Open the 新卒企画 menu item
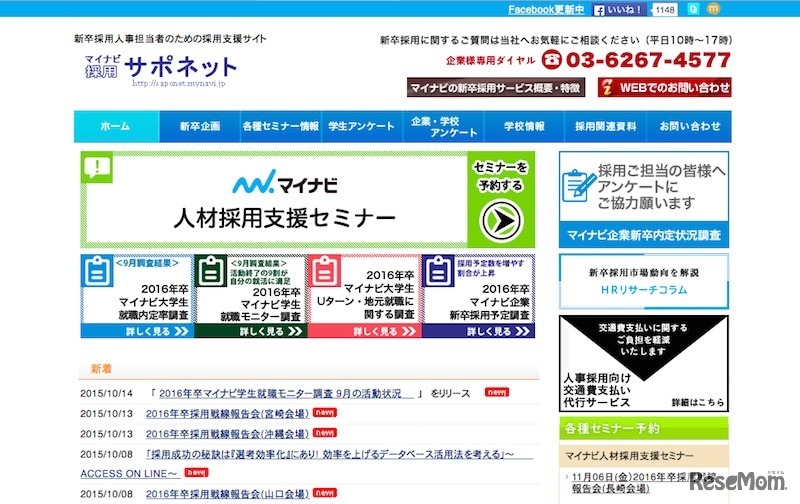 tap(199, 127)
